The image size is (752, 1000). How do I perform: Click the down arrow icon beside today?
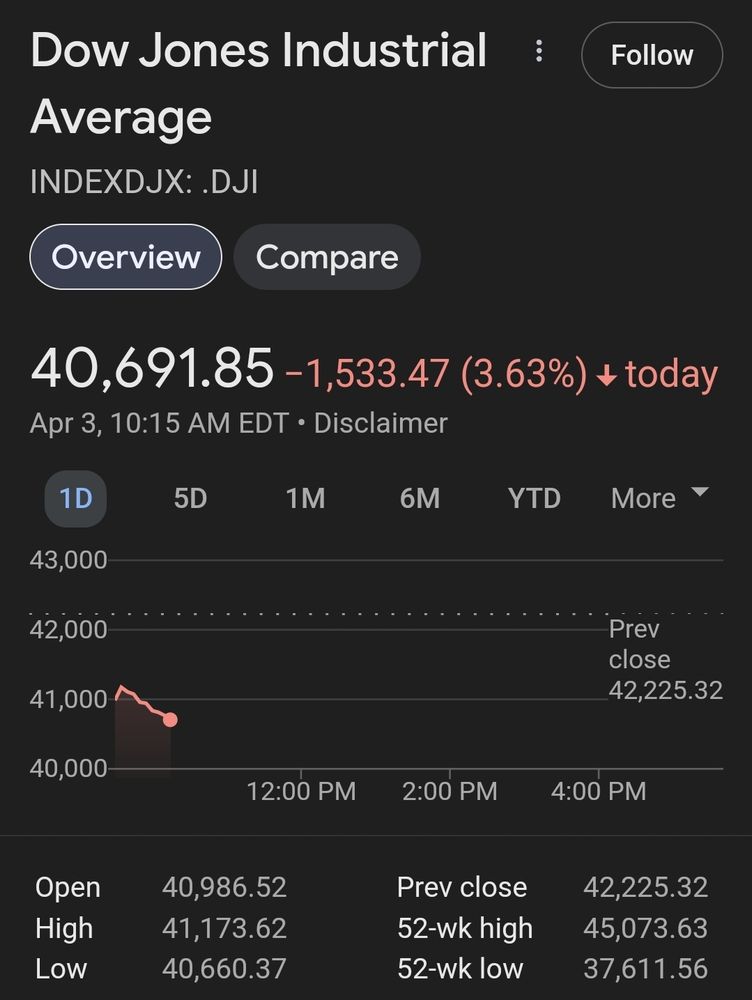606,376
